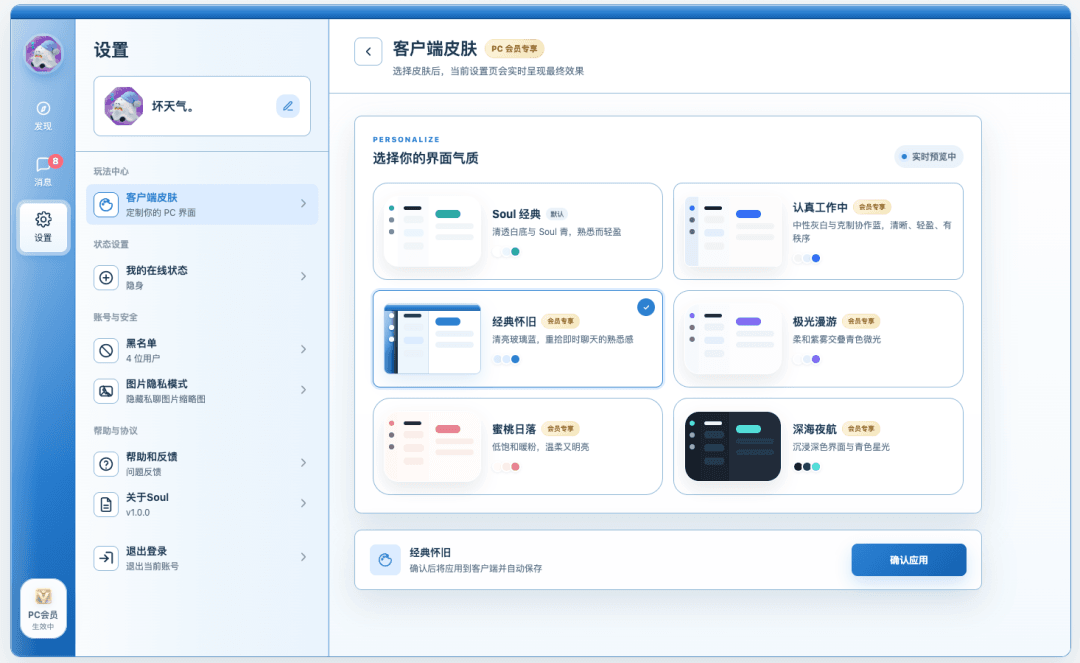Click the 退出登录 exit arrow icon
1080x663 pixels.
106,558
